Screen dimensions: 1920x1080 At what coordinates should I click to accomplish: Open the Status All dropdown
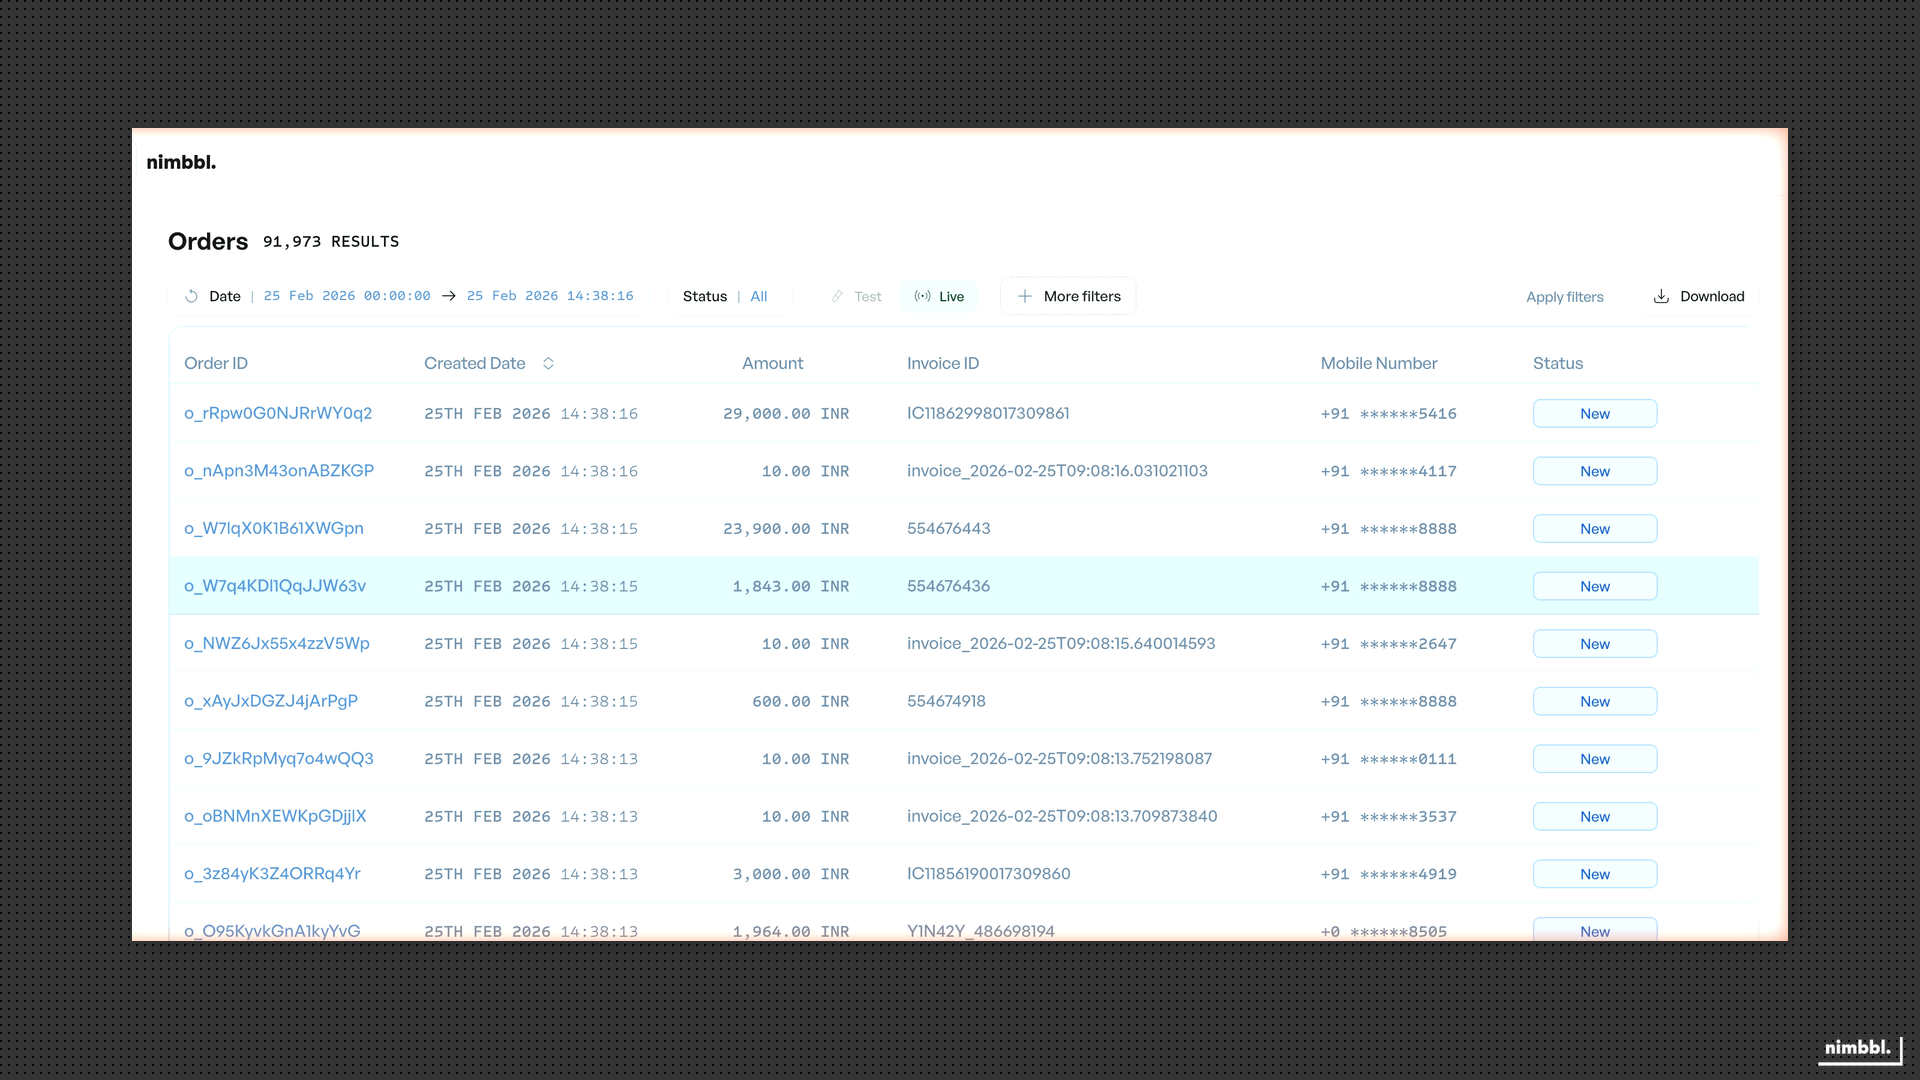pyautogui.click(x=758, y=296)
